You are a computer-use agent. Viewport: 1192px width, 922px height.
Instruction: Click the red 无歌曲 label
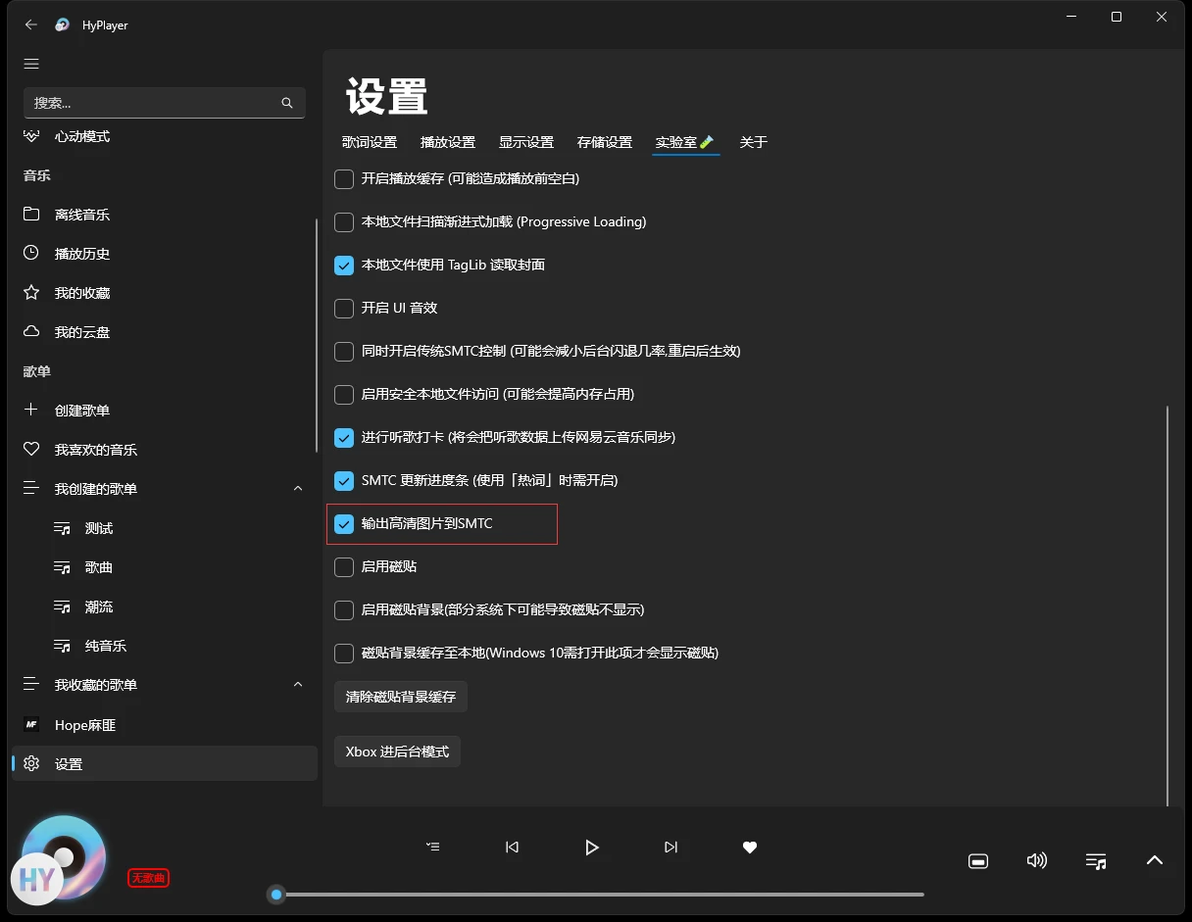point(148,878)
